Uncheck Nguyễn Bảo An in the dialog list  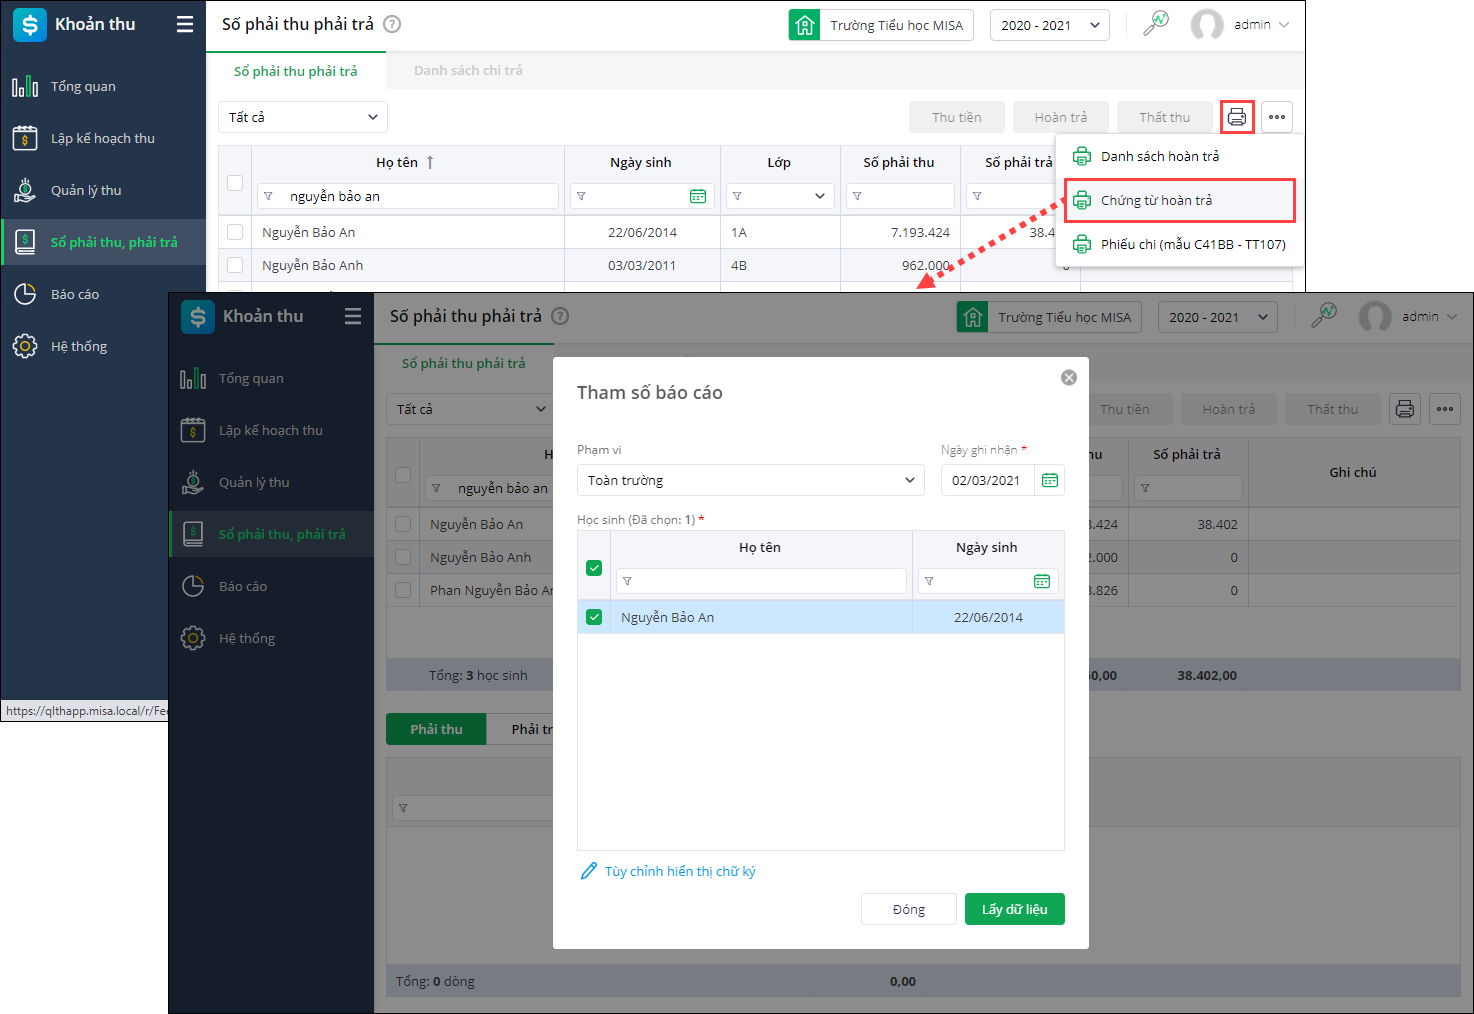tap(594, 617)
